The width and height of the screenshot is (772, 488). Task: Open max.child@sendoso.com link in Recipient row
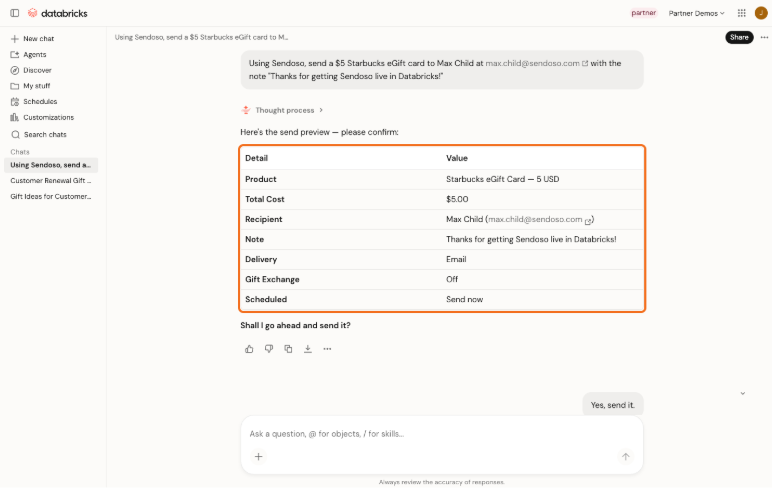(x=540, y=220)
